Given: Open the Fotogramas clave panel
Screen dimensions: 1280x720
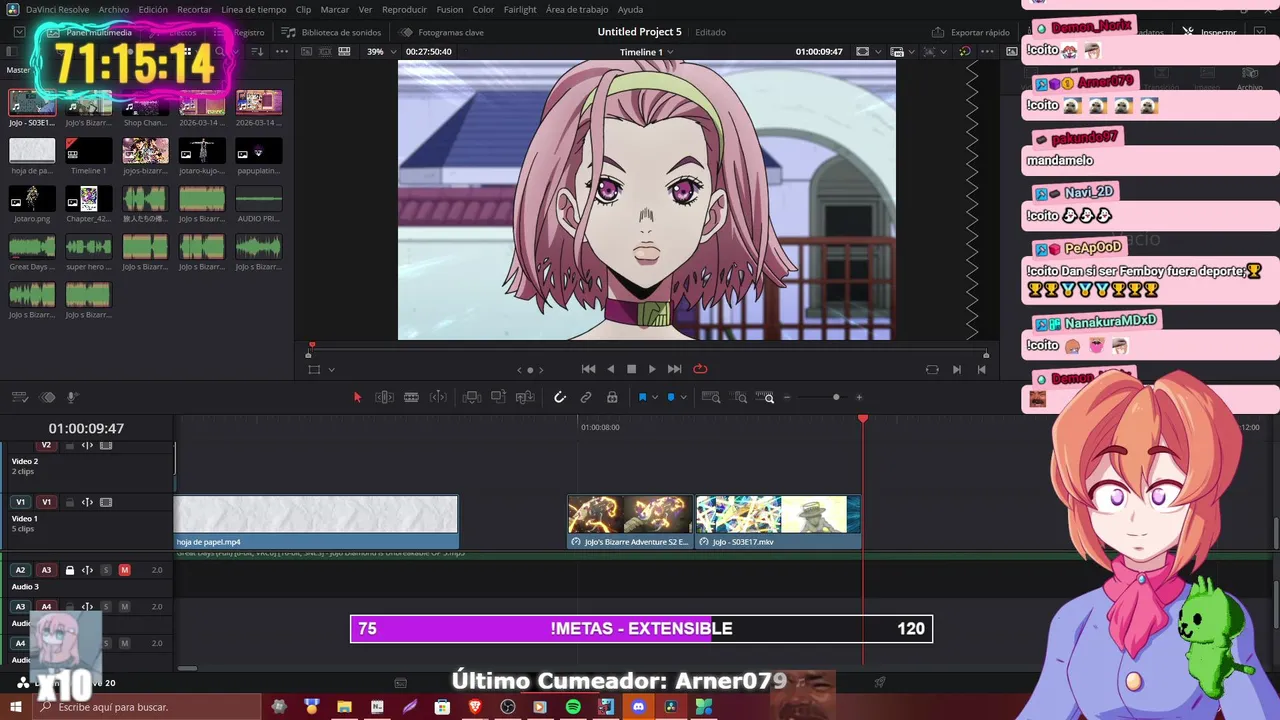Looking at the screenshot, I should 441,32.
